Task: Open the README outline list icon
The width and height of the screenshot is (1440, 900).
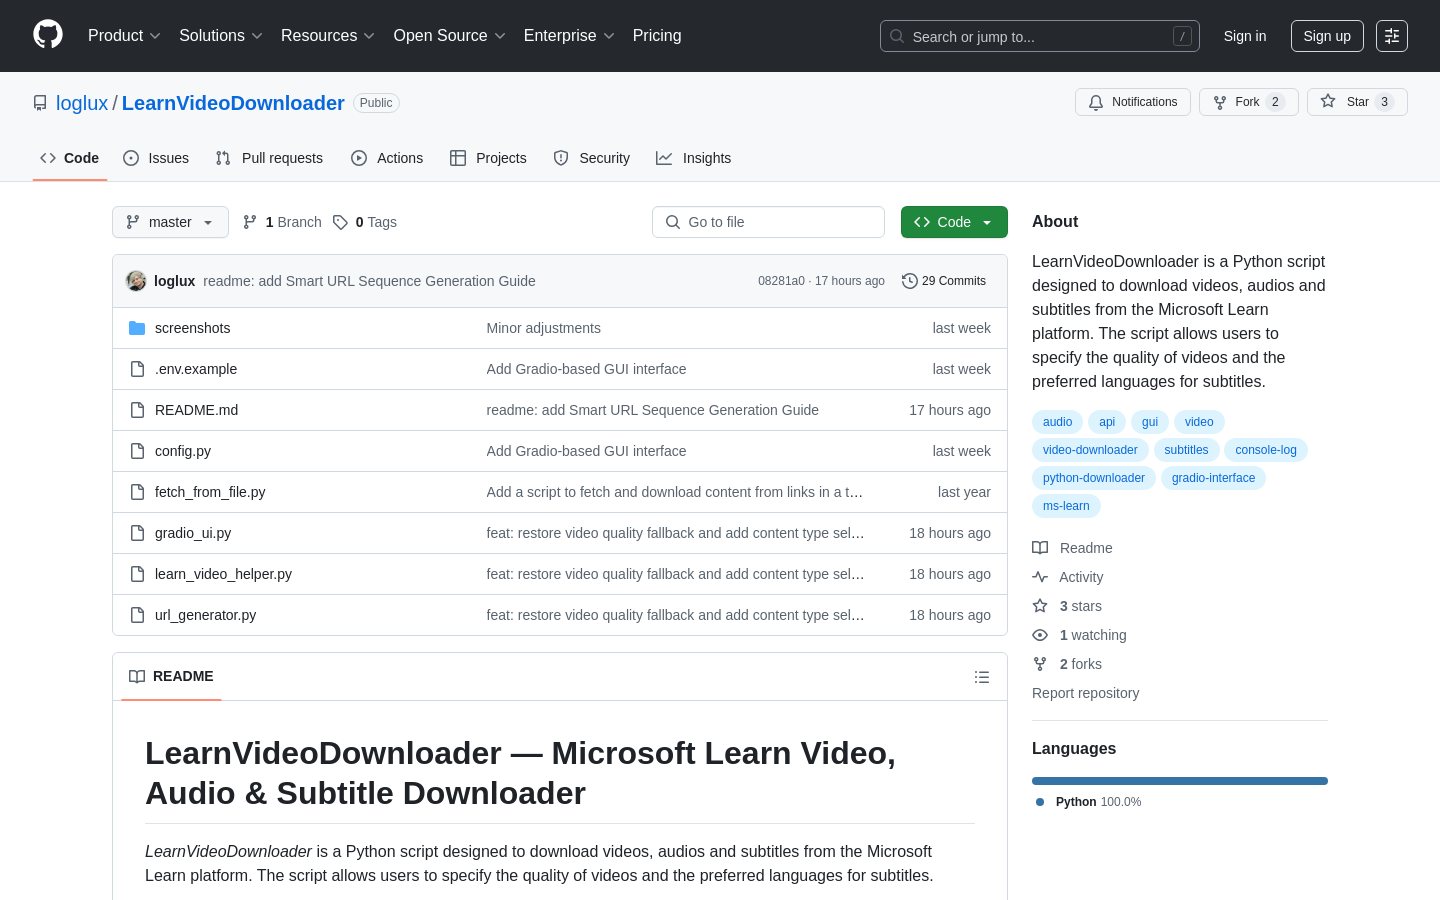Action: (982, 677)
